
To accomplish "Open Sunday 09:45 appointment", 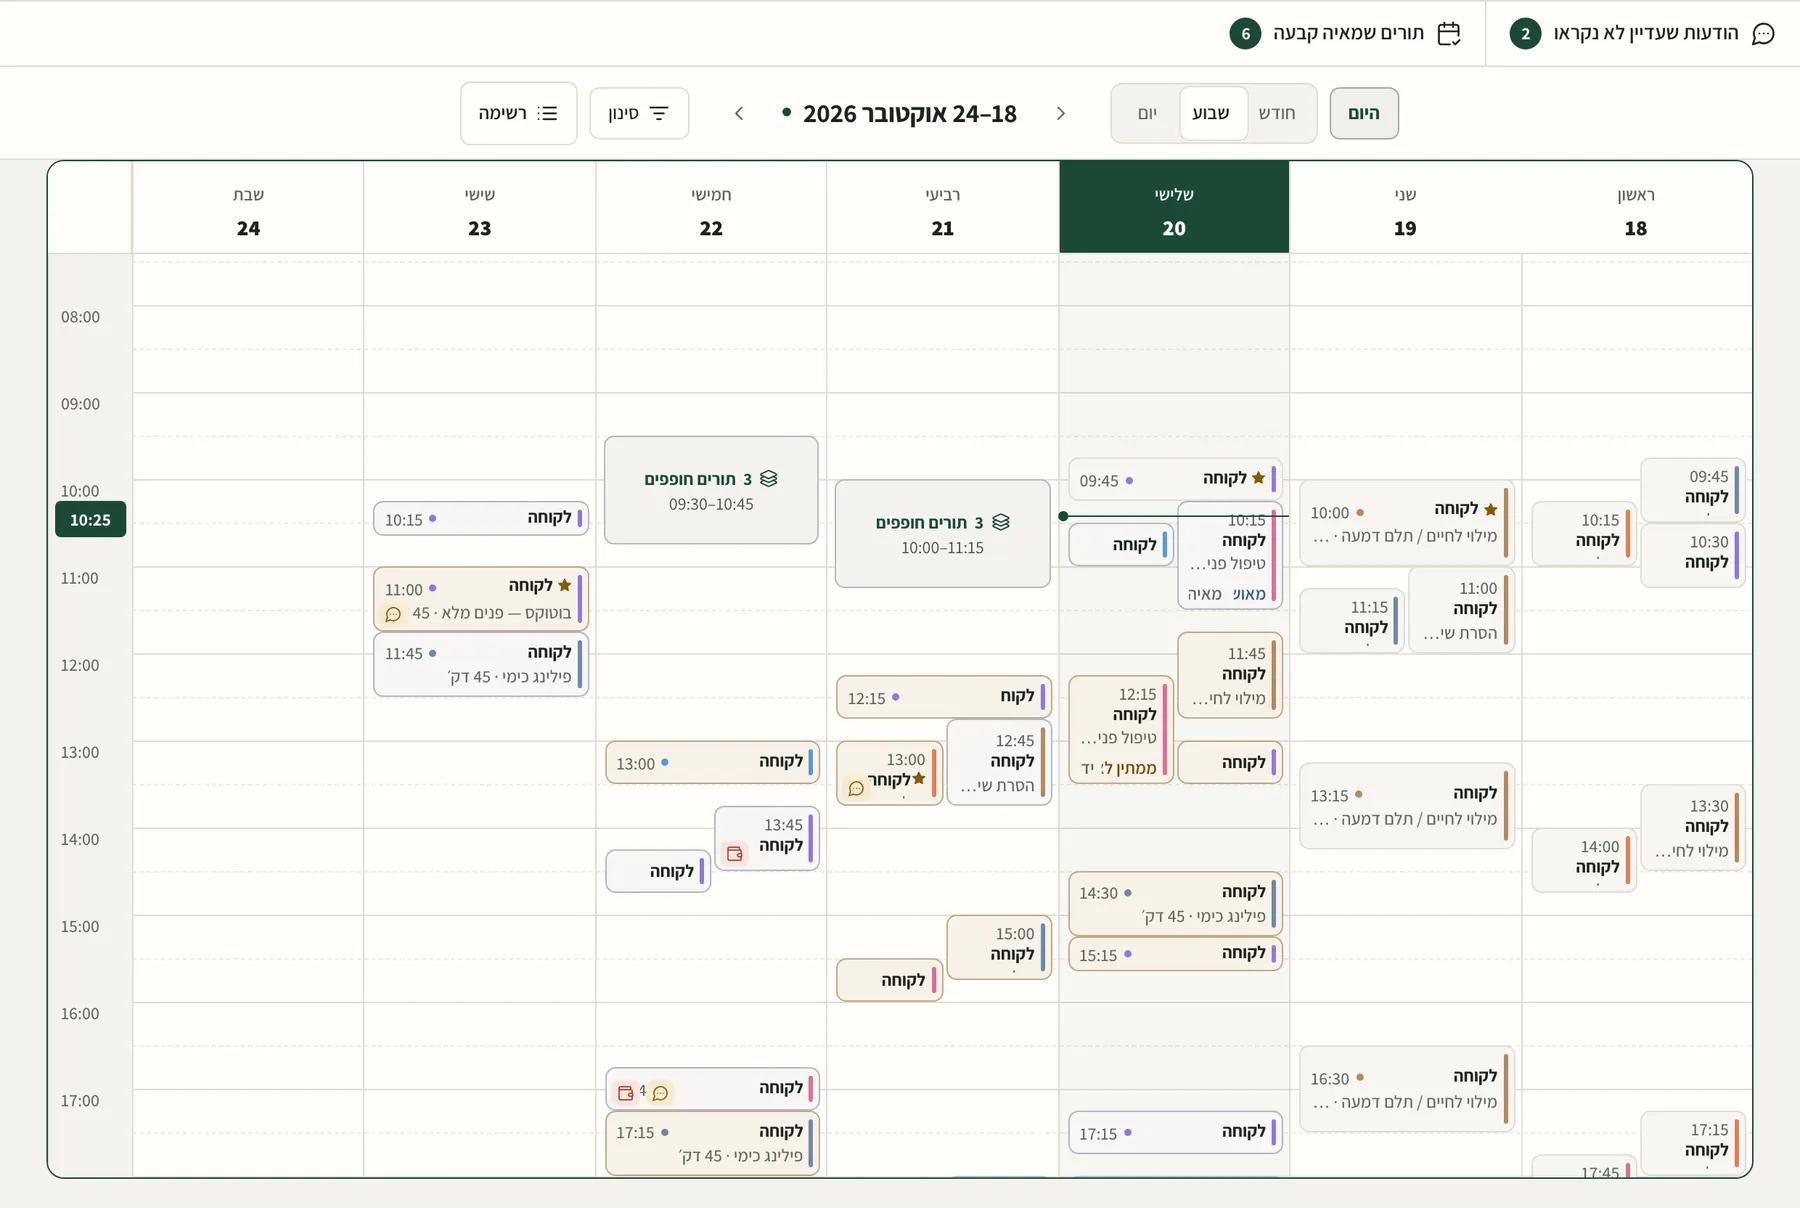I will pyautogui.click(x=1693, y=489).
